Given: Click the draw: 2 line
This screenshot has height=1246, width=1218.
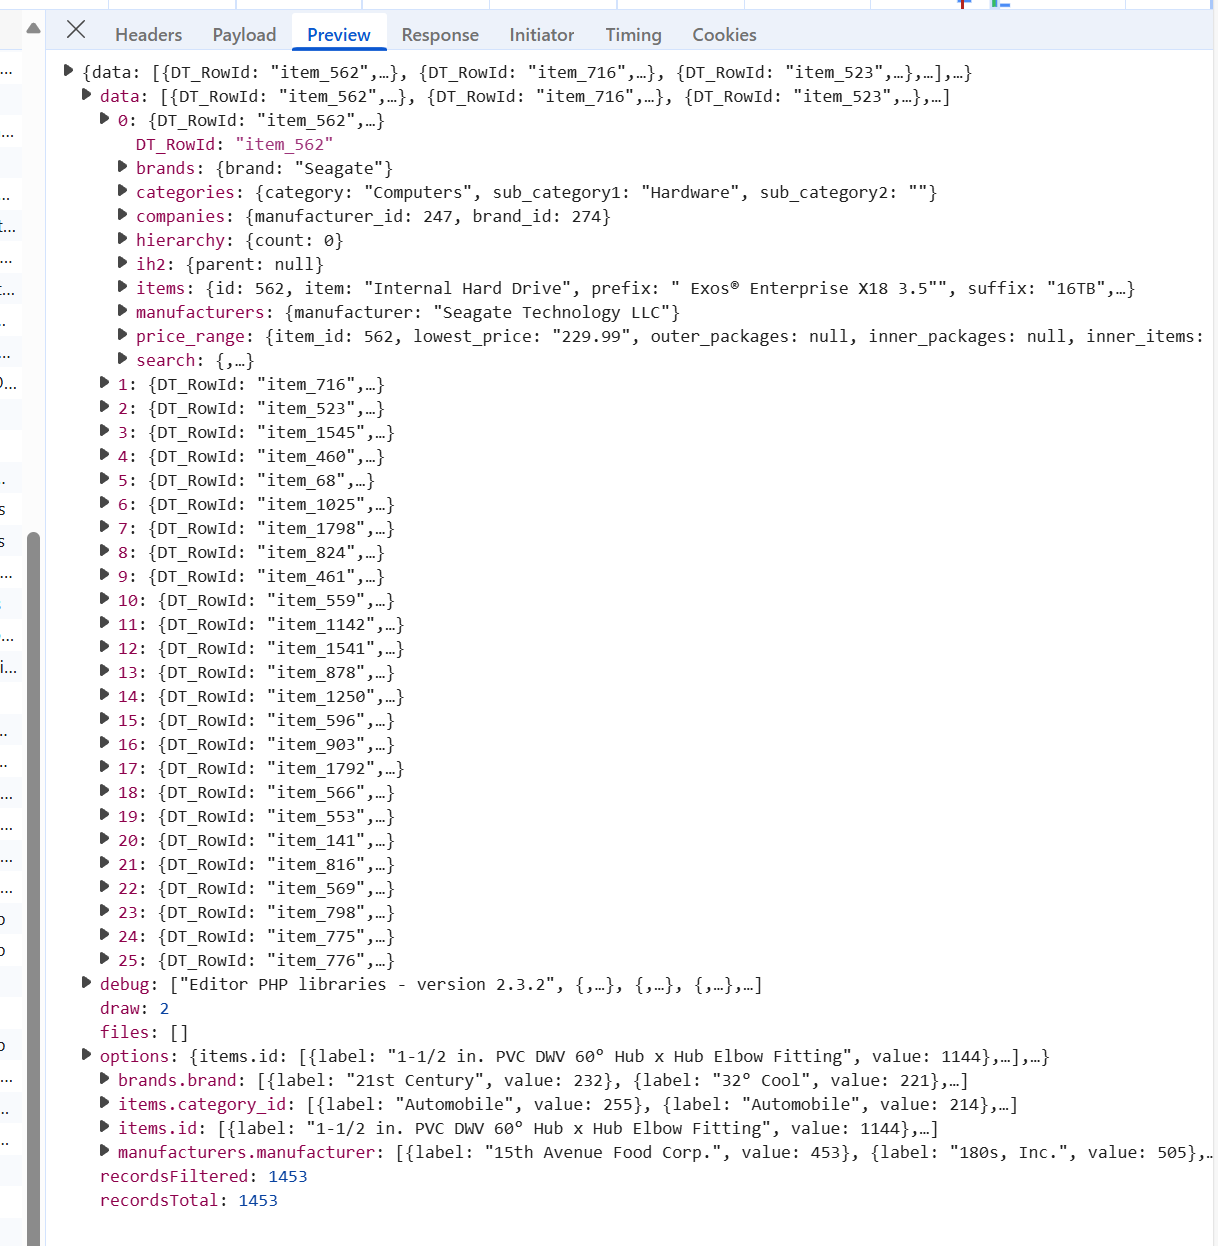Looking at the screenshot, I should tap(134, 1008).
